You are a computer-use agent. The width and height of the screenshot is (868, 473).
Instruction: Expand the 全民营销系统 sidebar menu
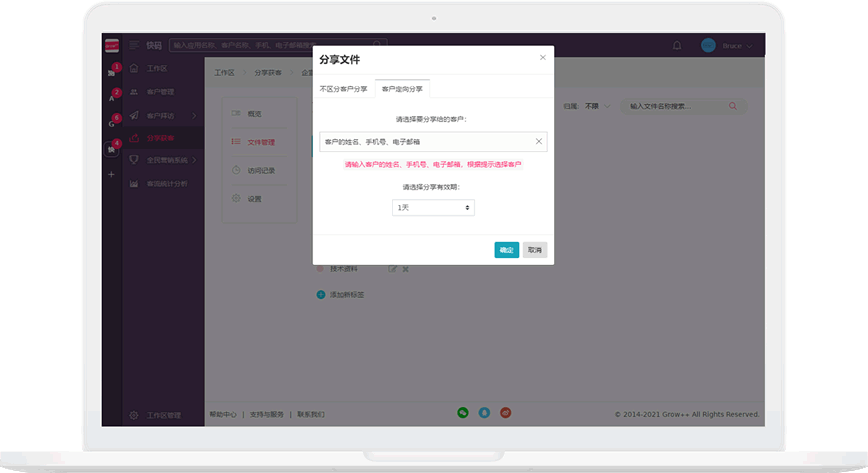point(164,159)
